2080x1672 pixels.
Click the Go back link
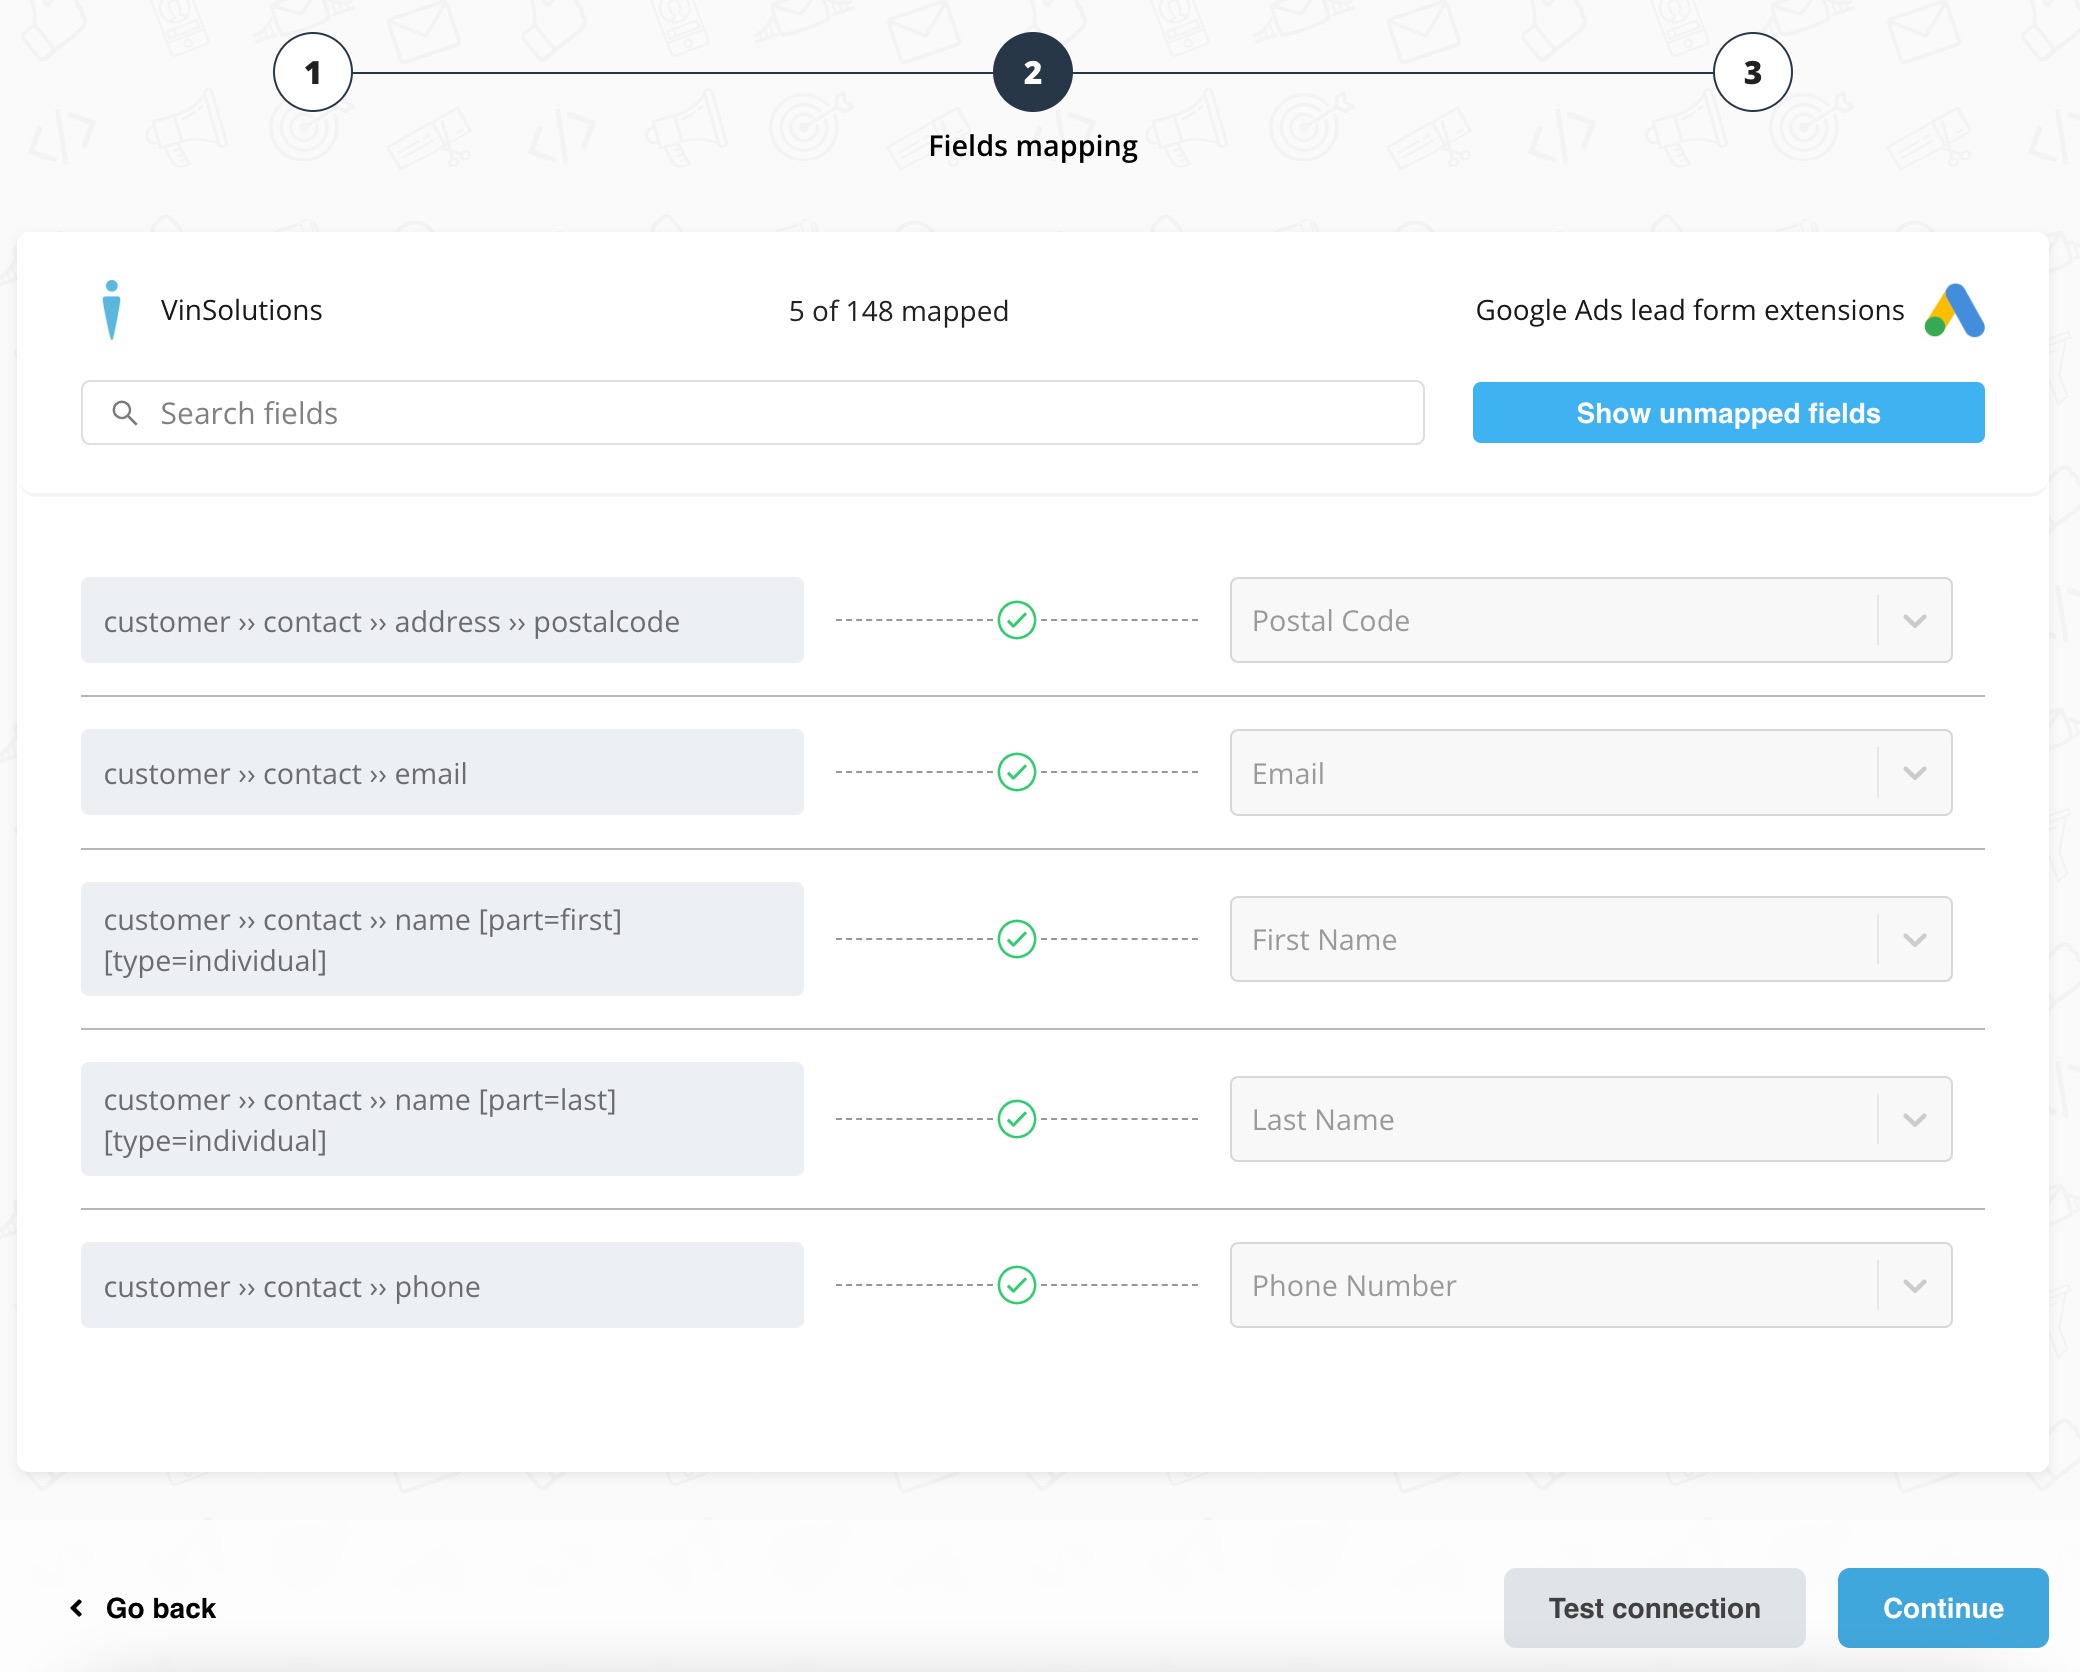click(x=143, y=1608)
